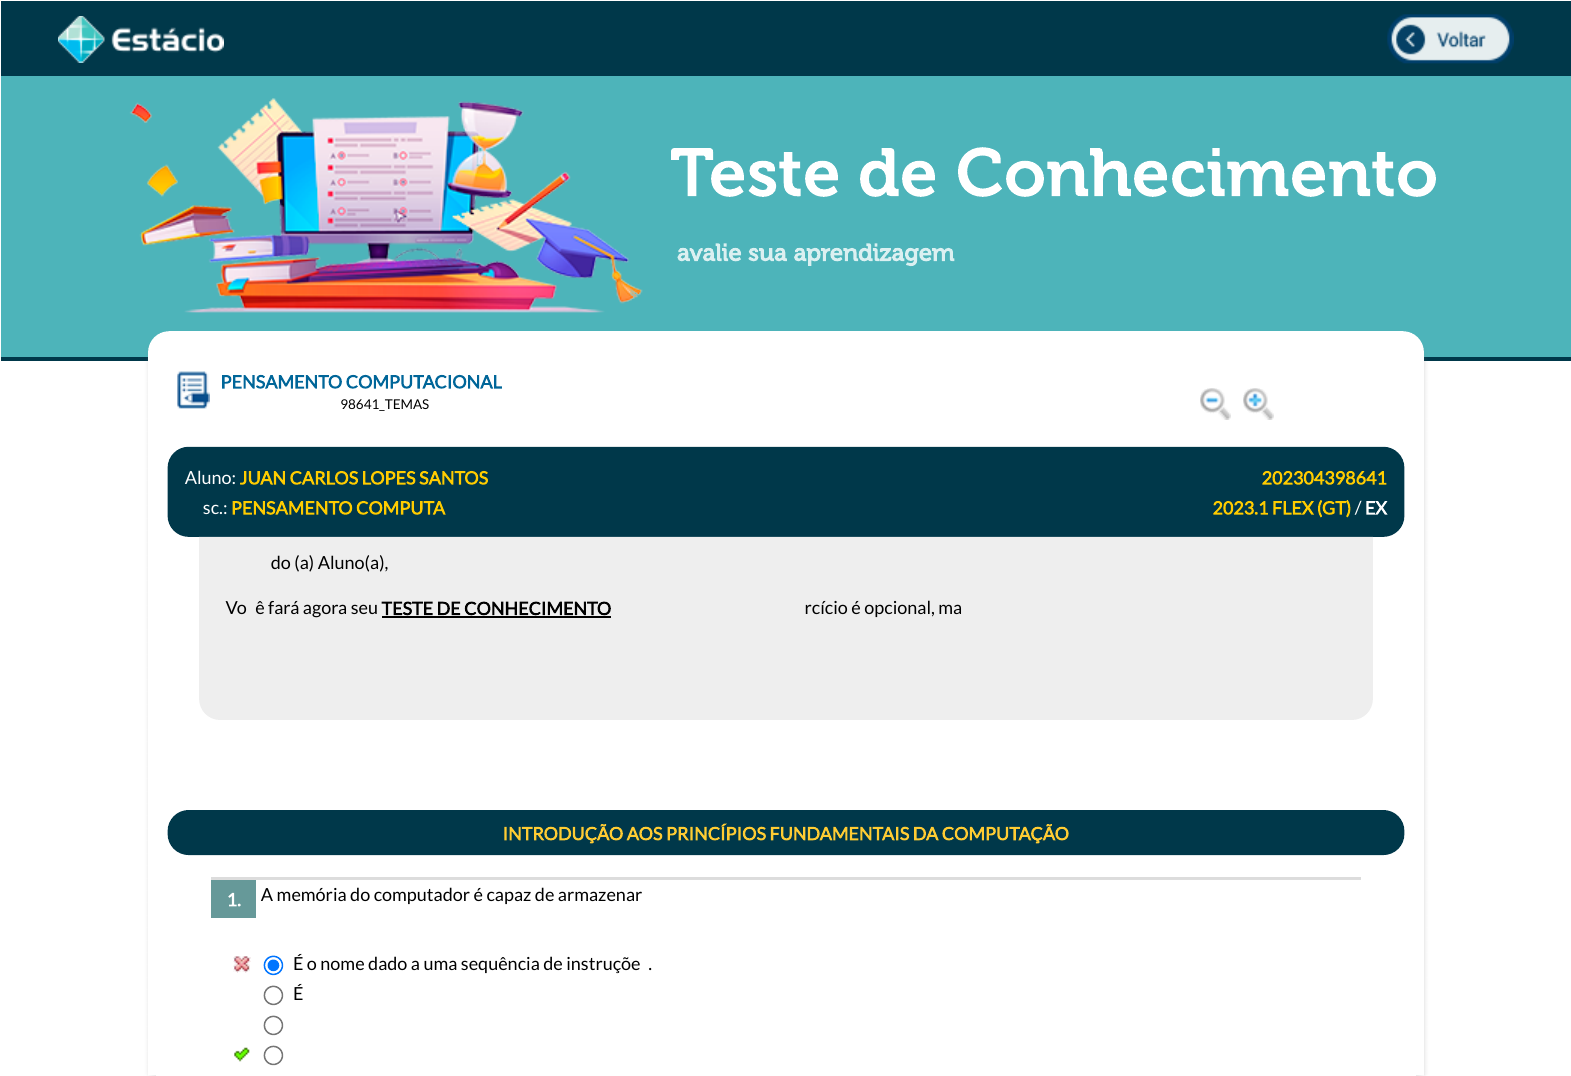Click the 2023.1 FLEX (GT) term label
Screen dimensions: 1571x1076
[x=1281, y=508]
